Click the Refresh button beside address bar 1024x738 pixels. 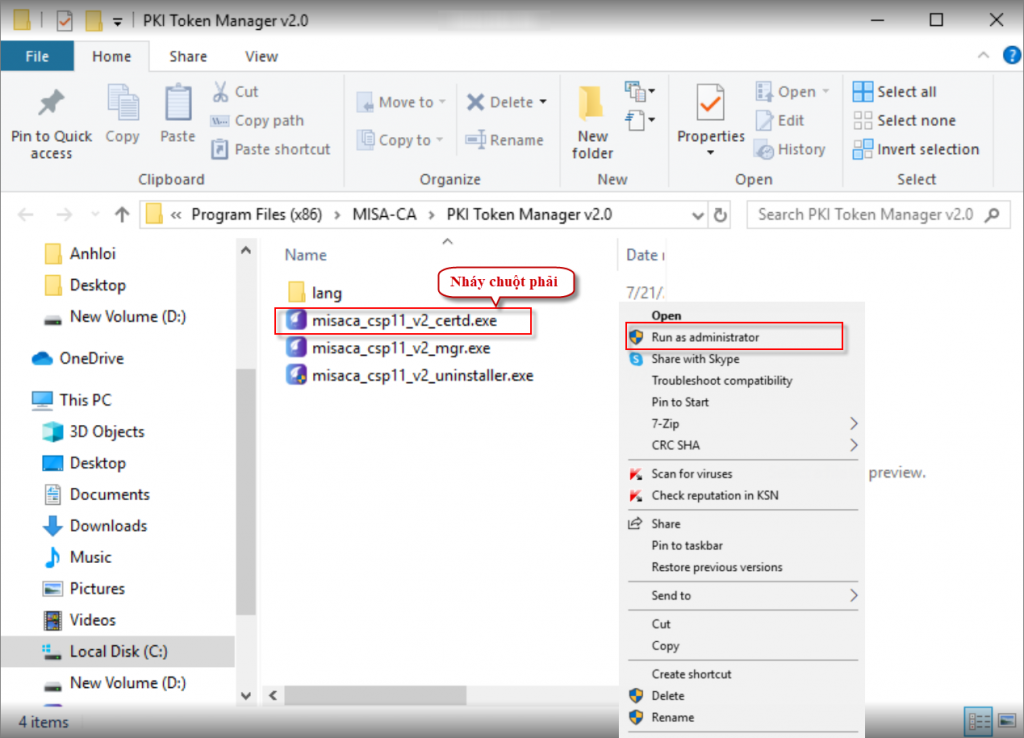coord(720,215)
